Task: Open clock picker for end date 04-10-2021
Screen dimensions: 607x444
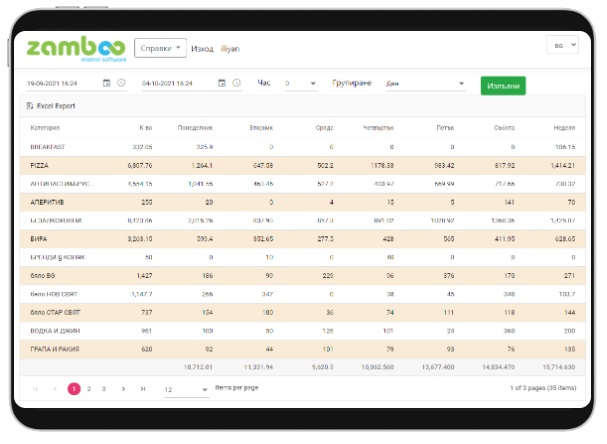Action: (x=237, y=83)
